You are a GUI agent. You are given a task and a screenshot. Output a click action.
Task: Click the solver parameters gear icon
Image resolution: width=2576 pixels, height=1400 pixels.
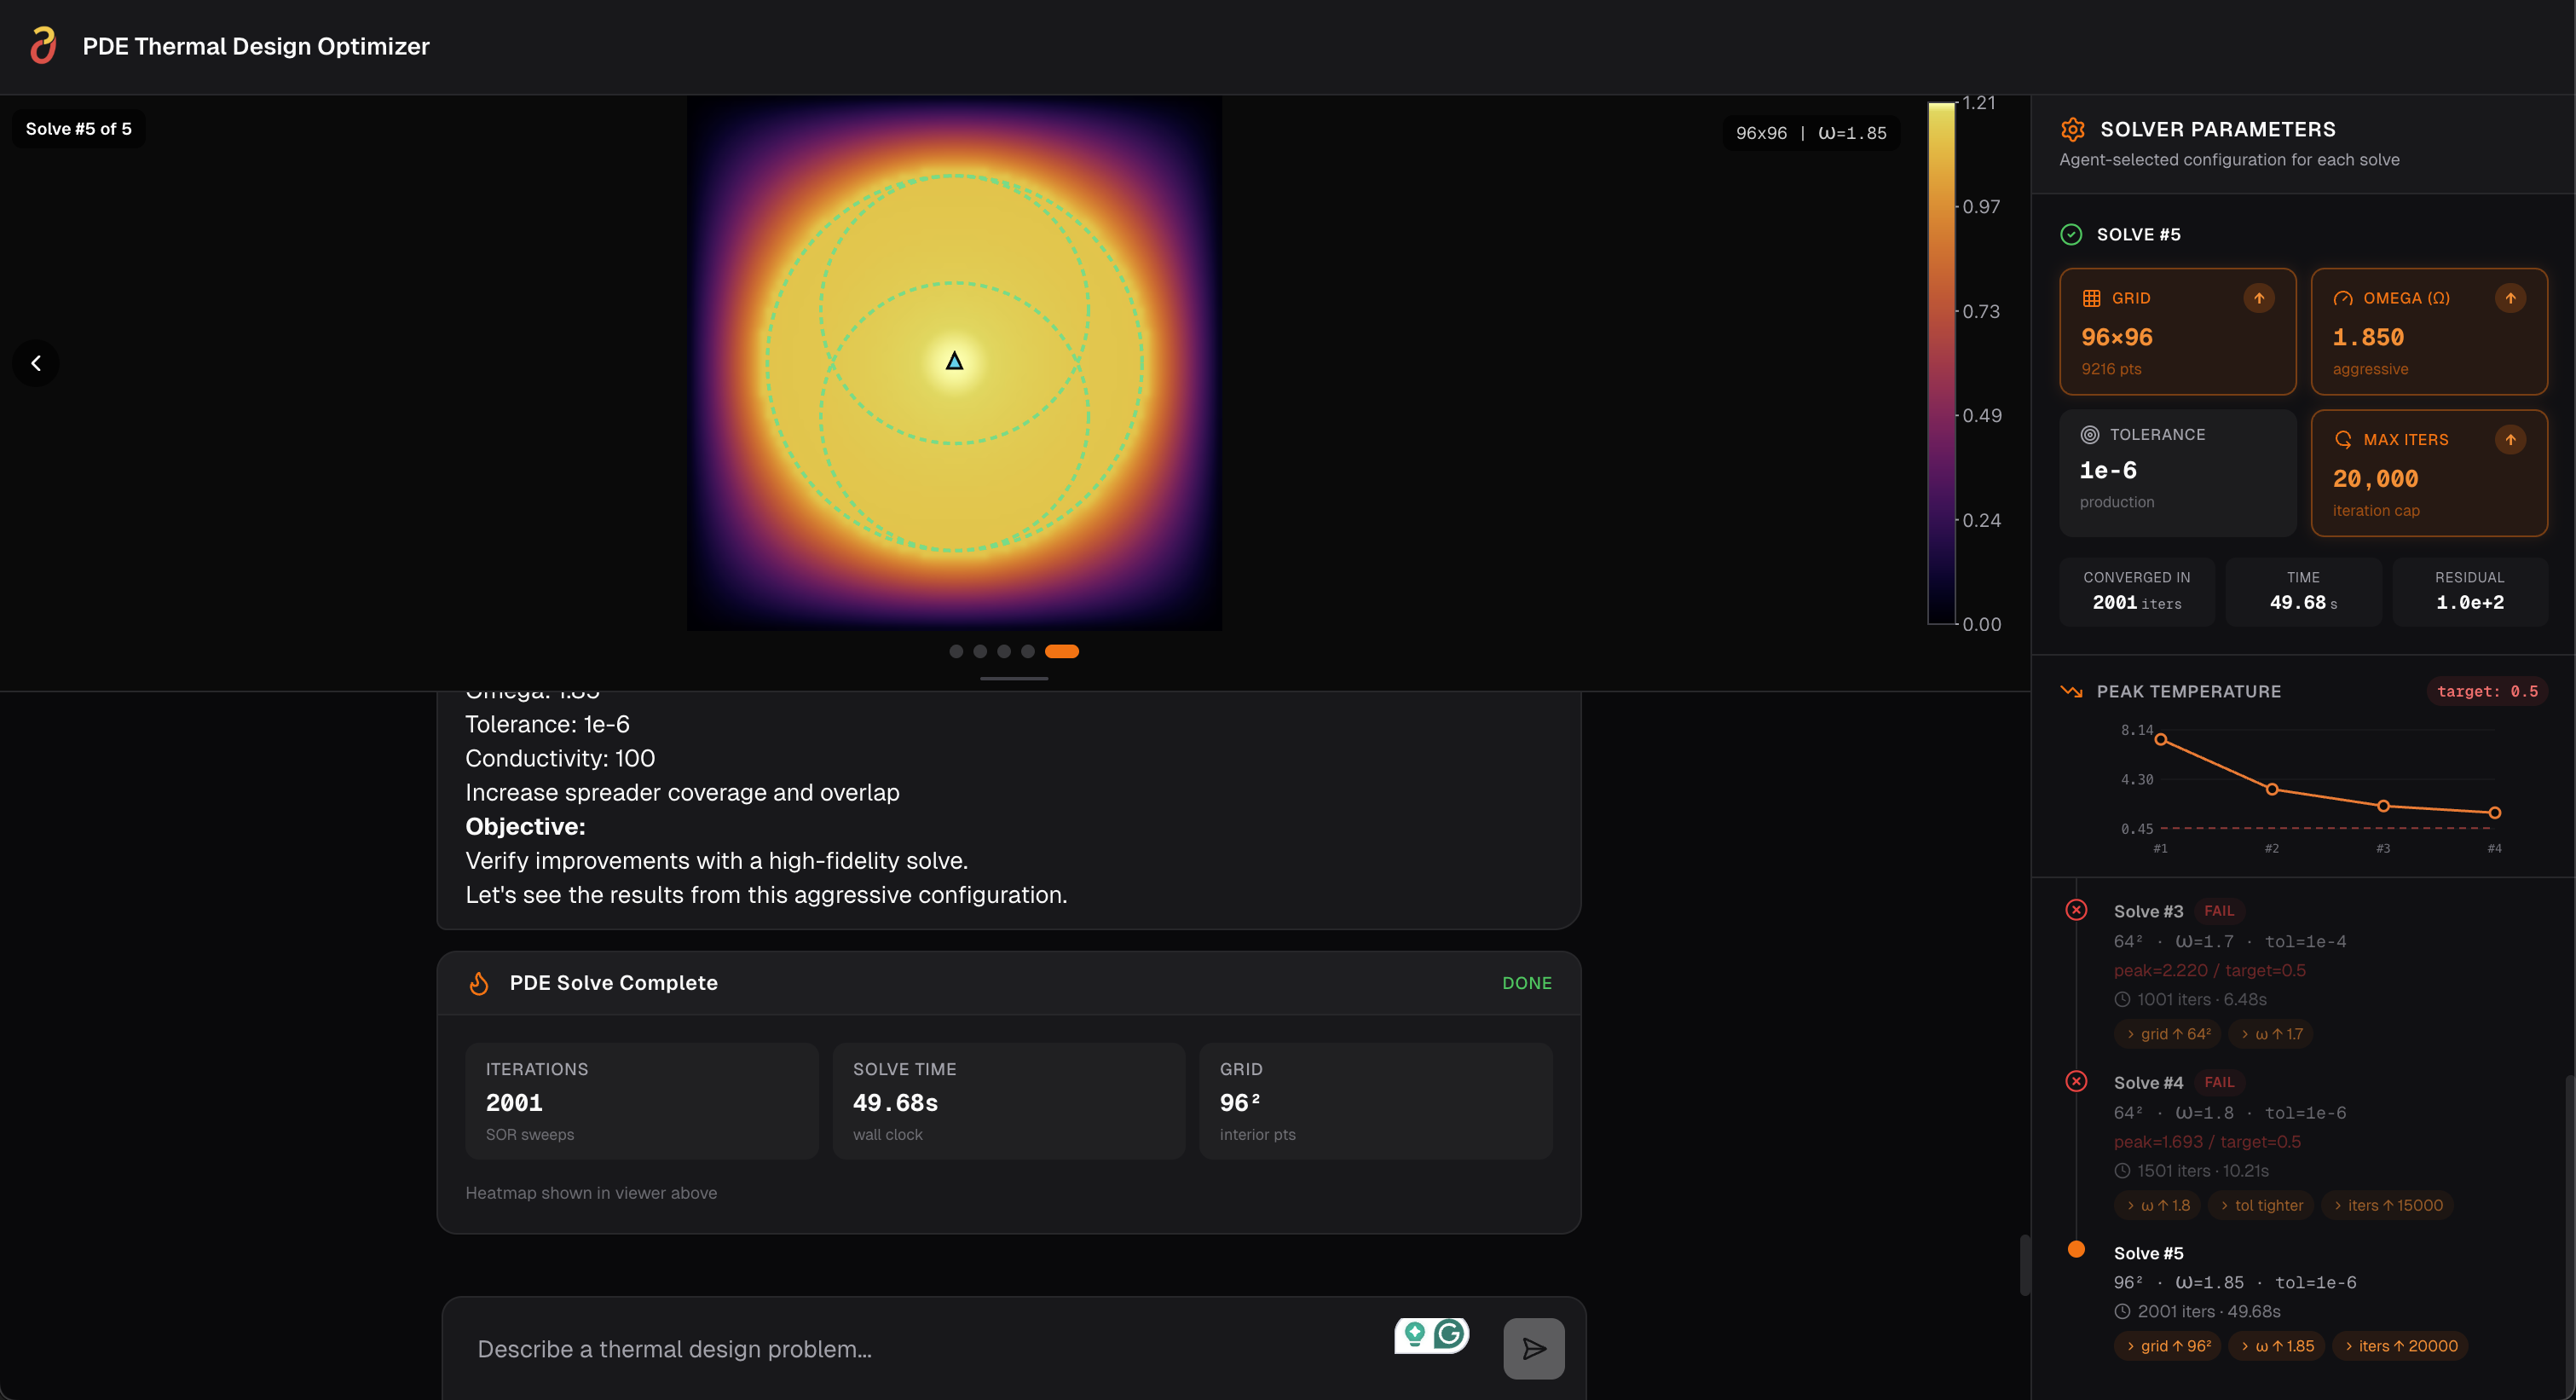[x=2072, y=129]
